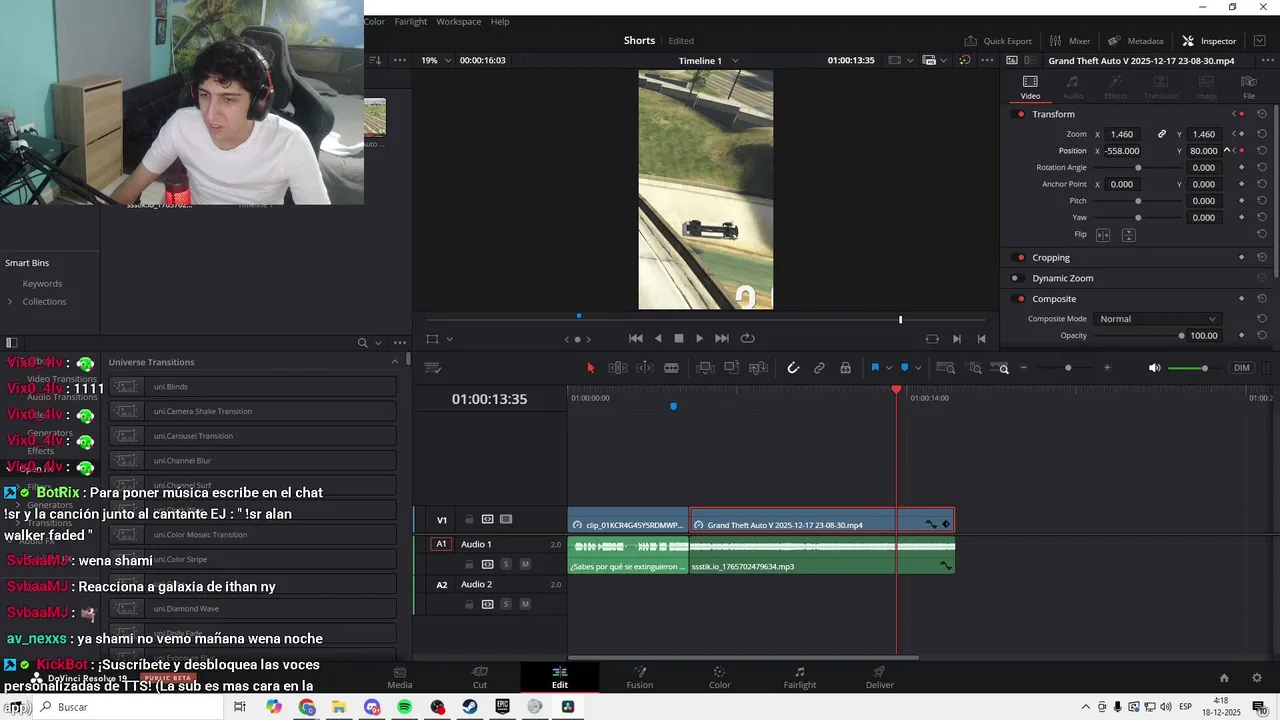
Task: Open the Timeline 1 name dropdown
Action: (x=709, y=60)
